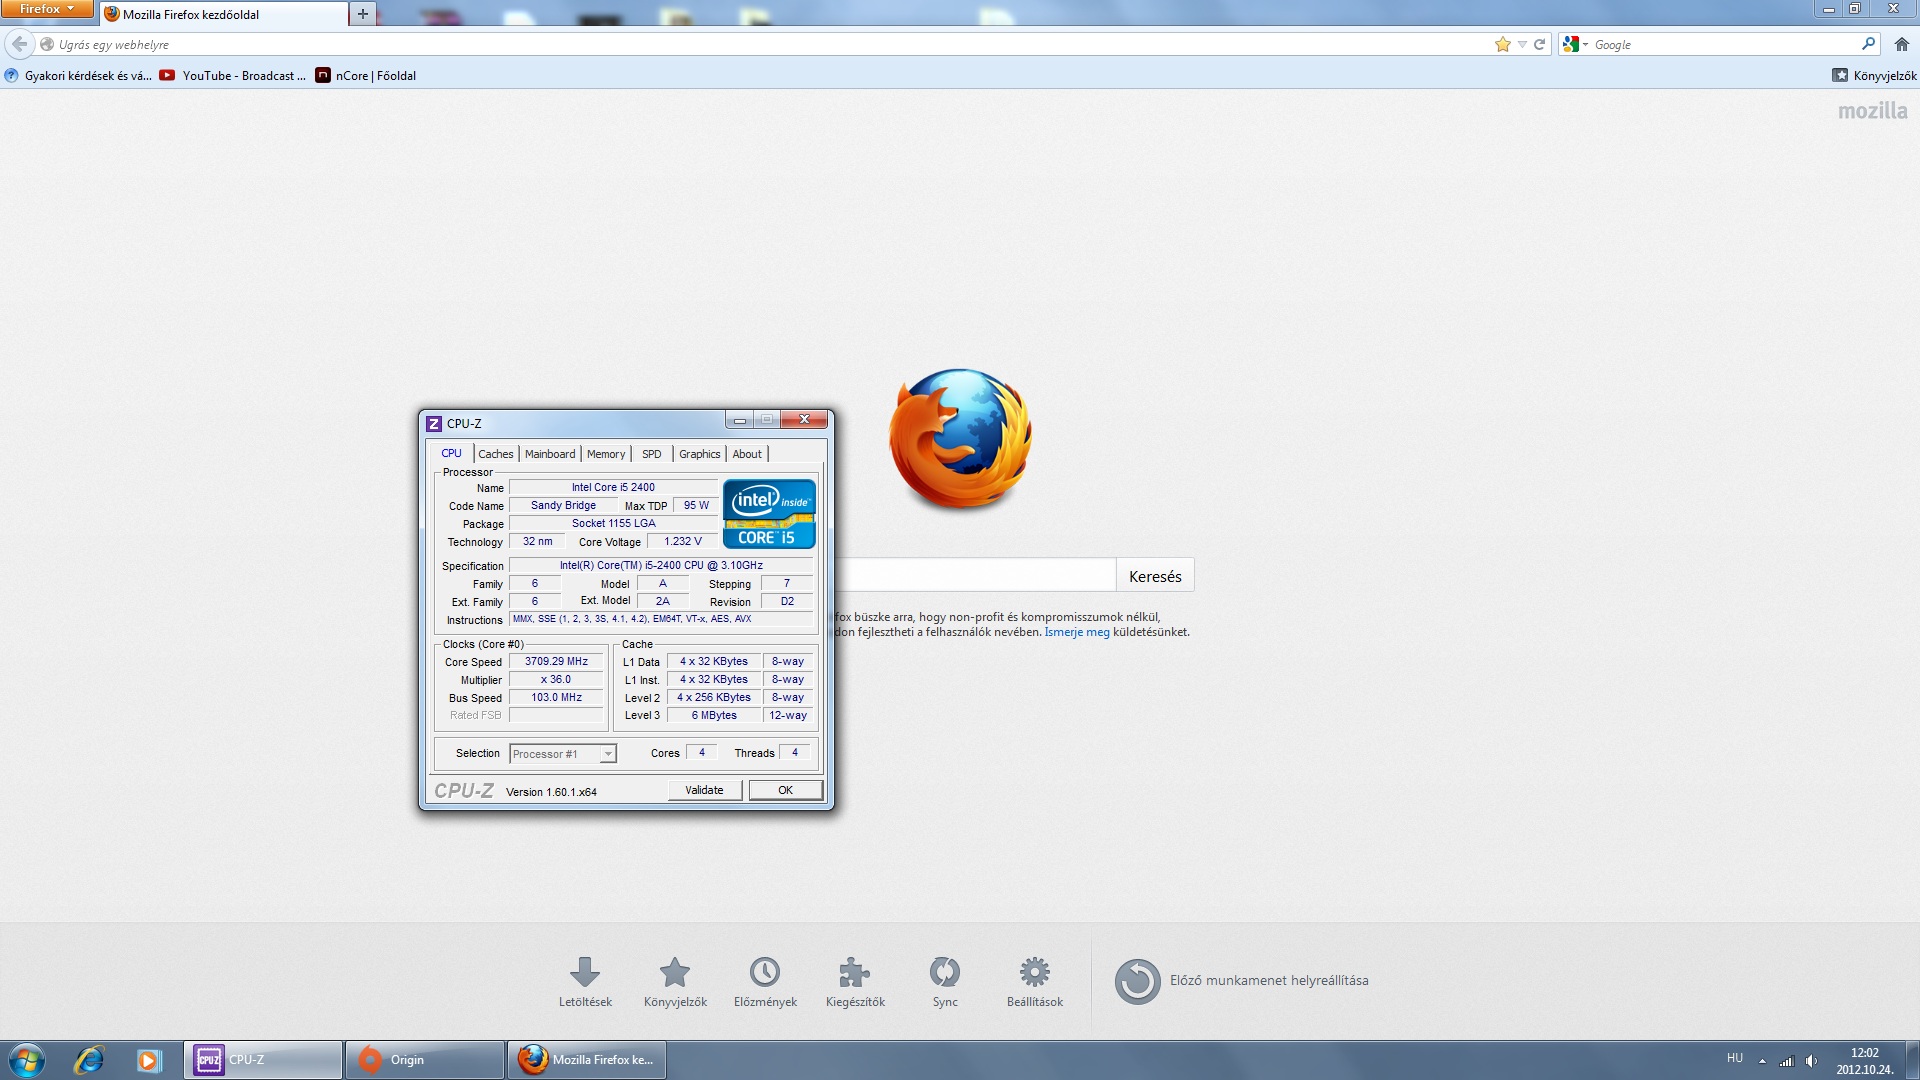Launch Internet Explorer from the taskbar
Image resolution: width=1920 pixels, height=1080 pixels.
click(89, 1060)
